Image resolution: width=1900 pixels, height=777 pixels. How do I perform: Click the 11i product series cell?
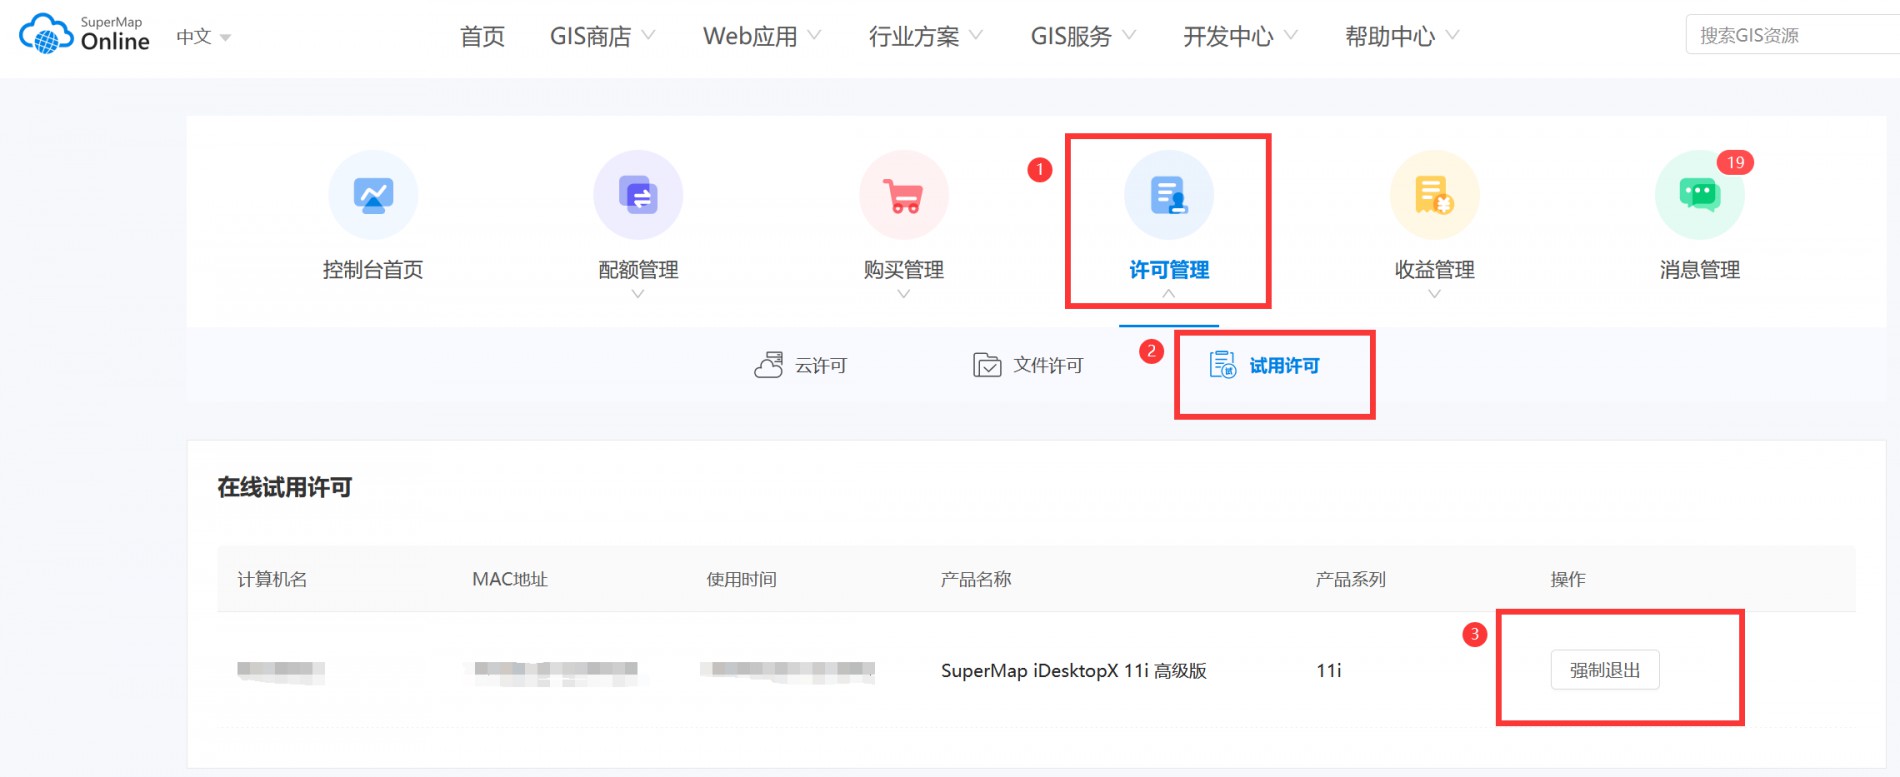1329,670
